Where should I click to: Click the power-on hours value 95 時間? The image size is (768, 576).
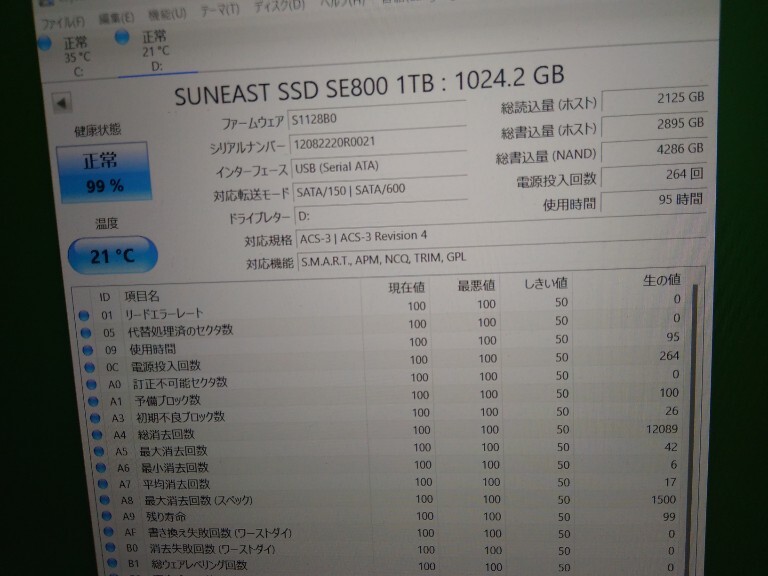[653, 200]
